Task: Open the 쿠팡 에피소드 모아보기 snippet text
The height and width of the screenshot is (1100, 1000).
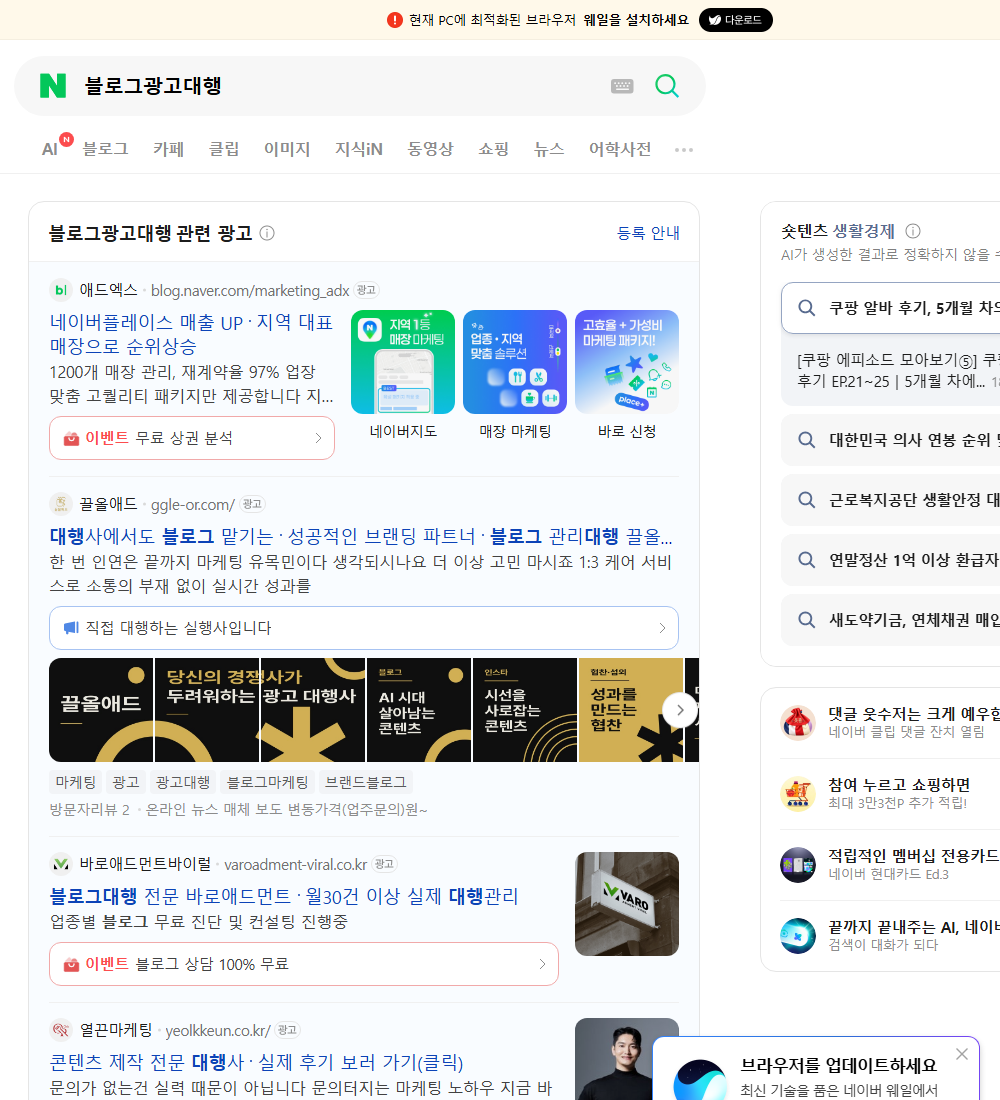Action: coord(898,370)
